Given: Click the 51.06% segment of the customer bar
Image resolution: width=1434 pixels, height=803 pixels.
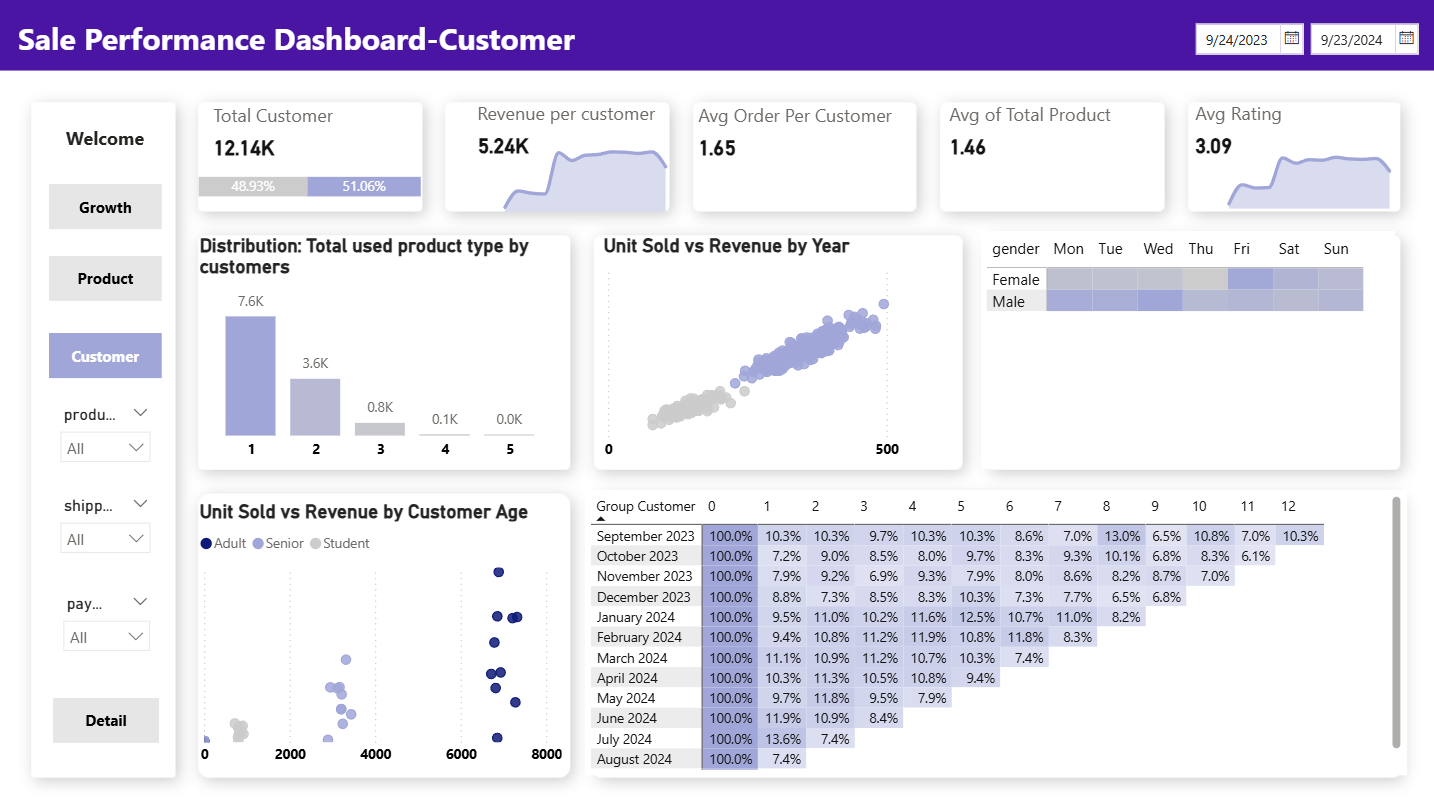Looking at the screenshot, I should [x=364, y=186].
